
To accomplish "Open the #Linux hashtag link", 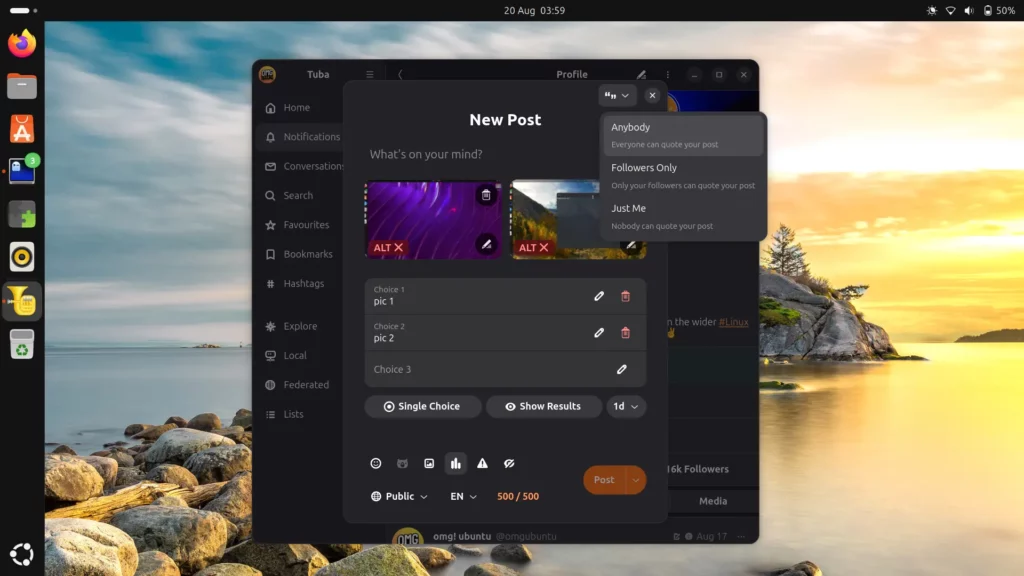I will click(733, 322).
